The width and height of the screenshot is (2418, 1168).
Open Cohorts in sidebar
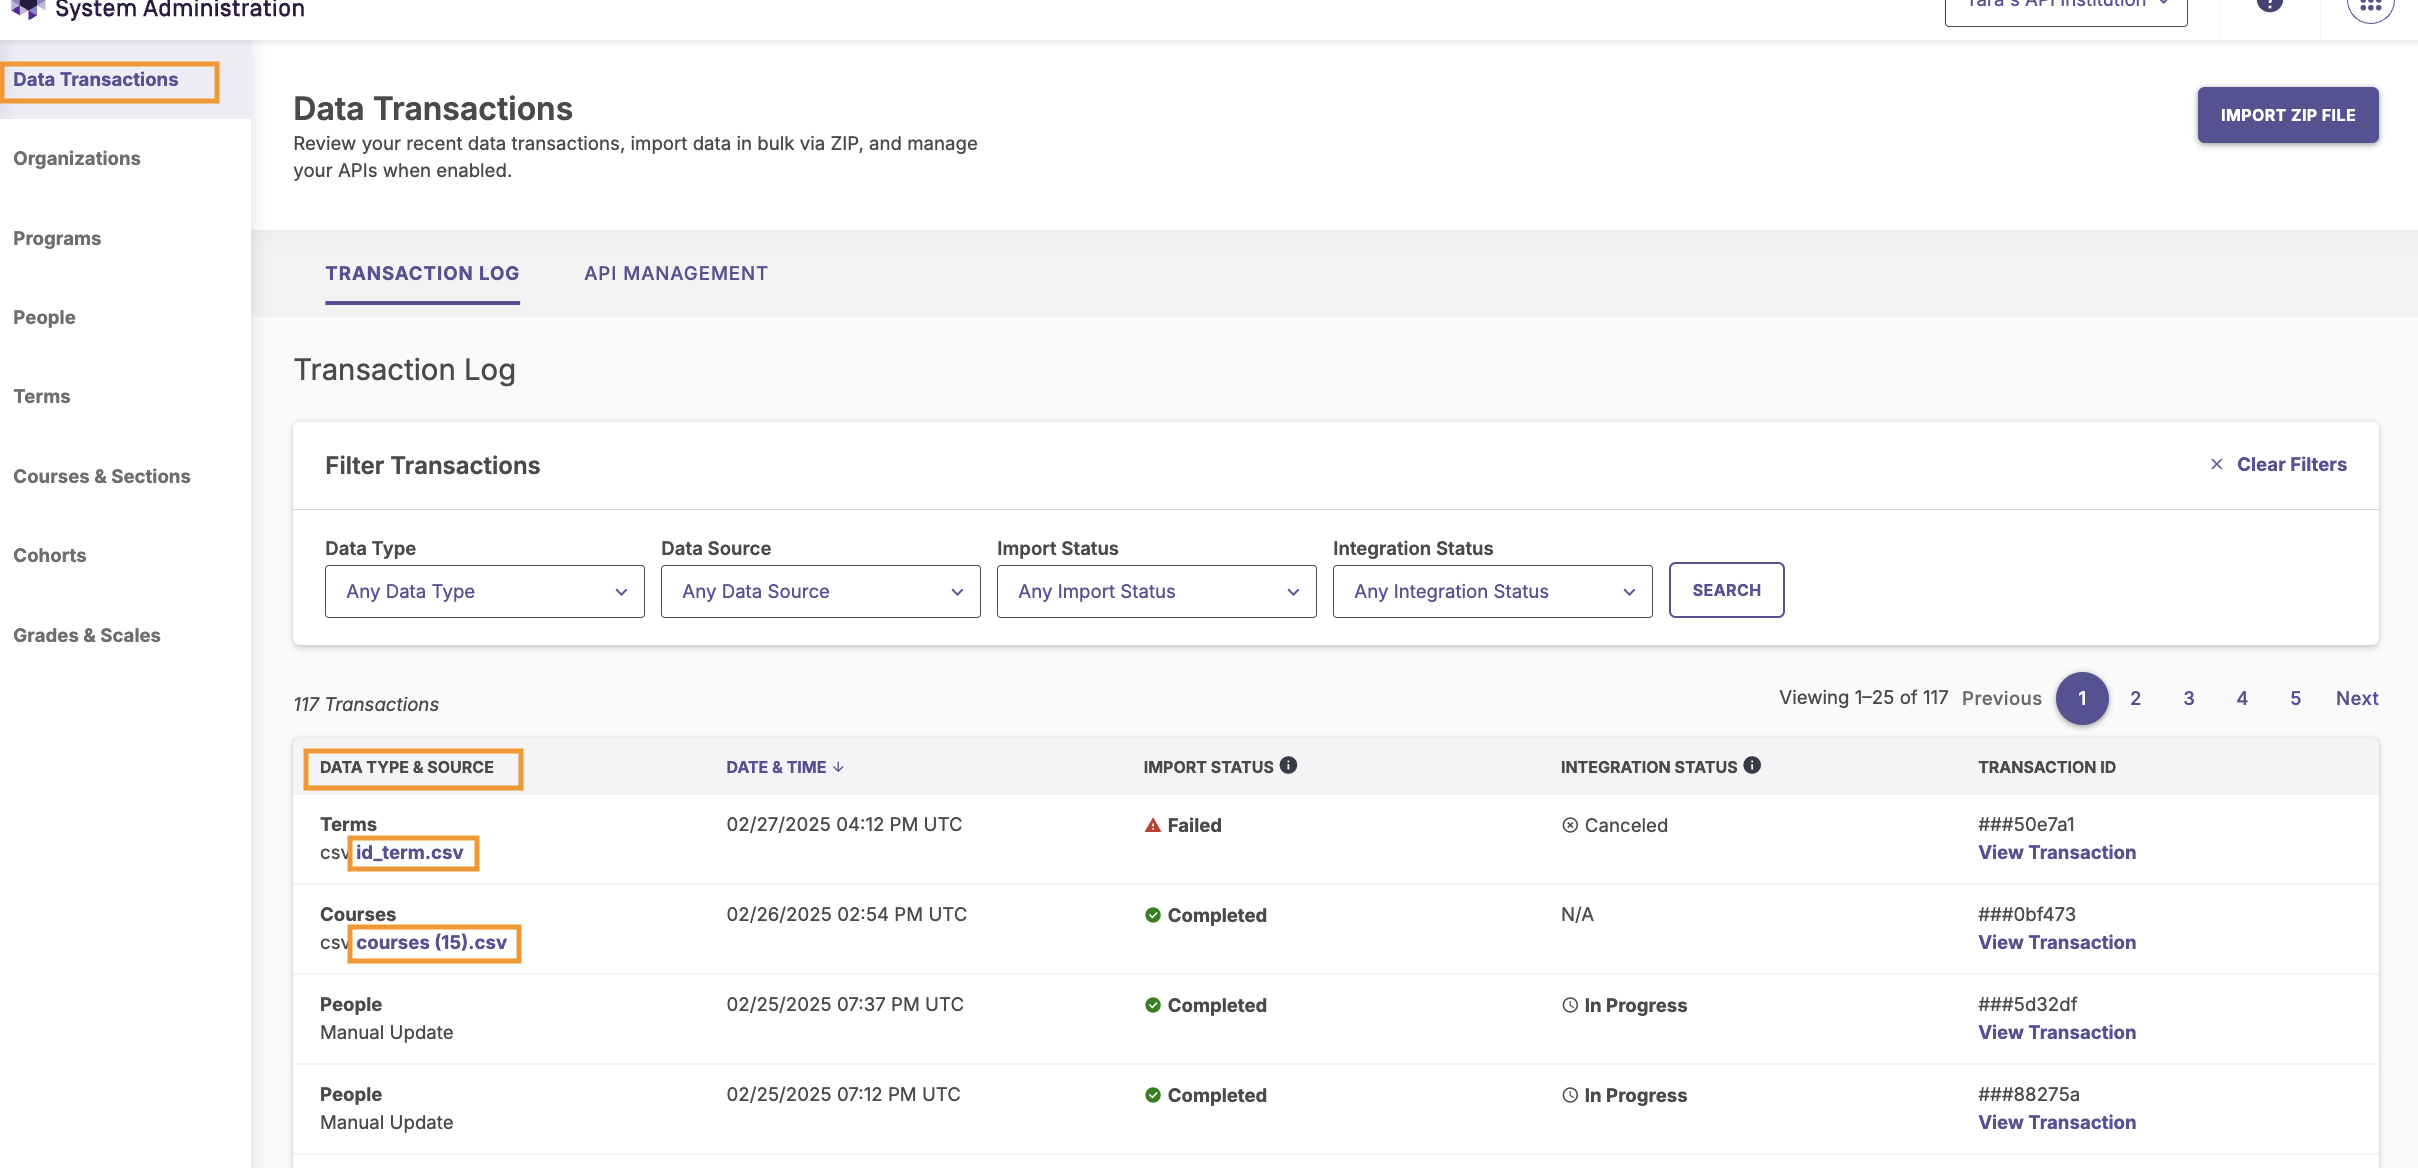click(x=50, y=555)
